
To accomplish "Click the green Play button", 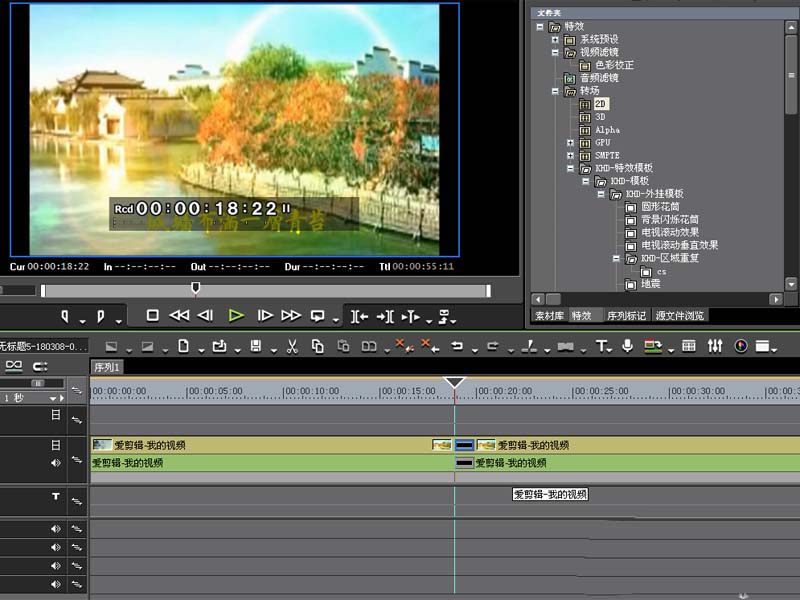I will (236, 316).
